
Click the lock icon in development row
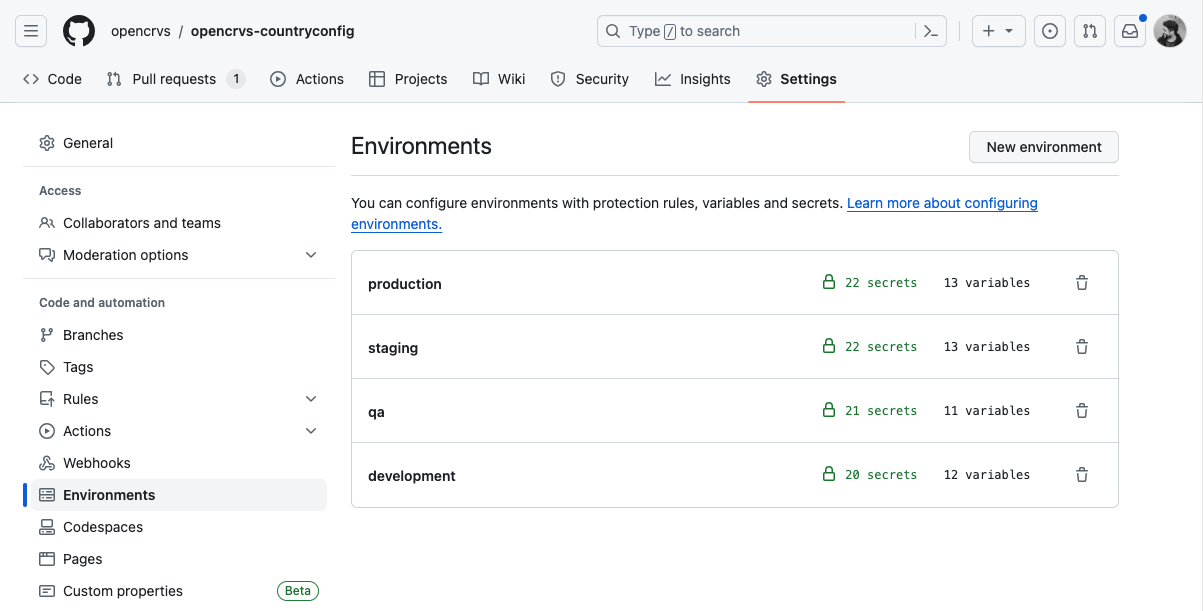click(828, 475)
